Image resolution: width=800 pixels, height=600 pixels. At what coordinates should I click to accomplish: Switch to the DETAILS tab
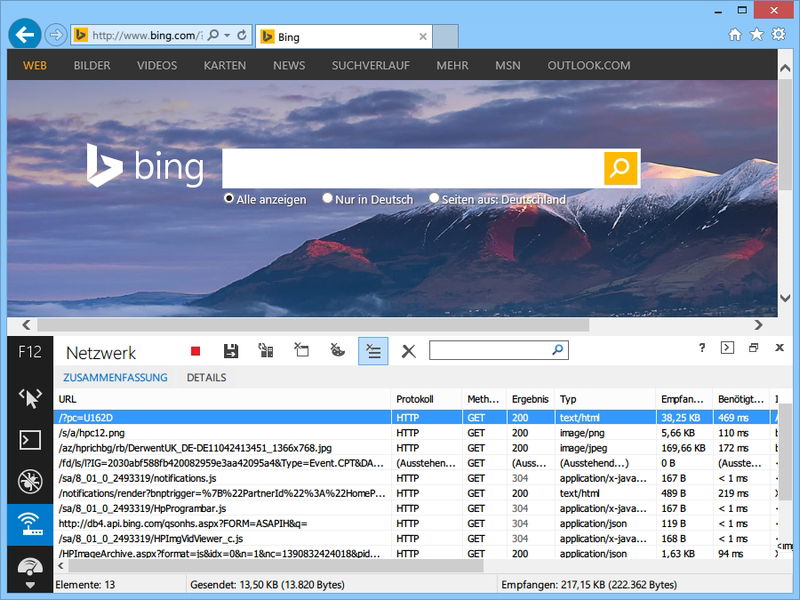pos(206,378)
